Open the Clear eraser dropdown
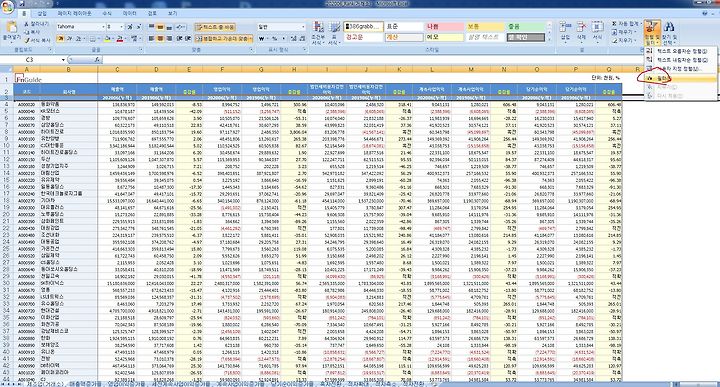Screen dimensions: 720x387 coord(624,40)
